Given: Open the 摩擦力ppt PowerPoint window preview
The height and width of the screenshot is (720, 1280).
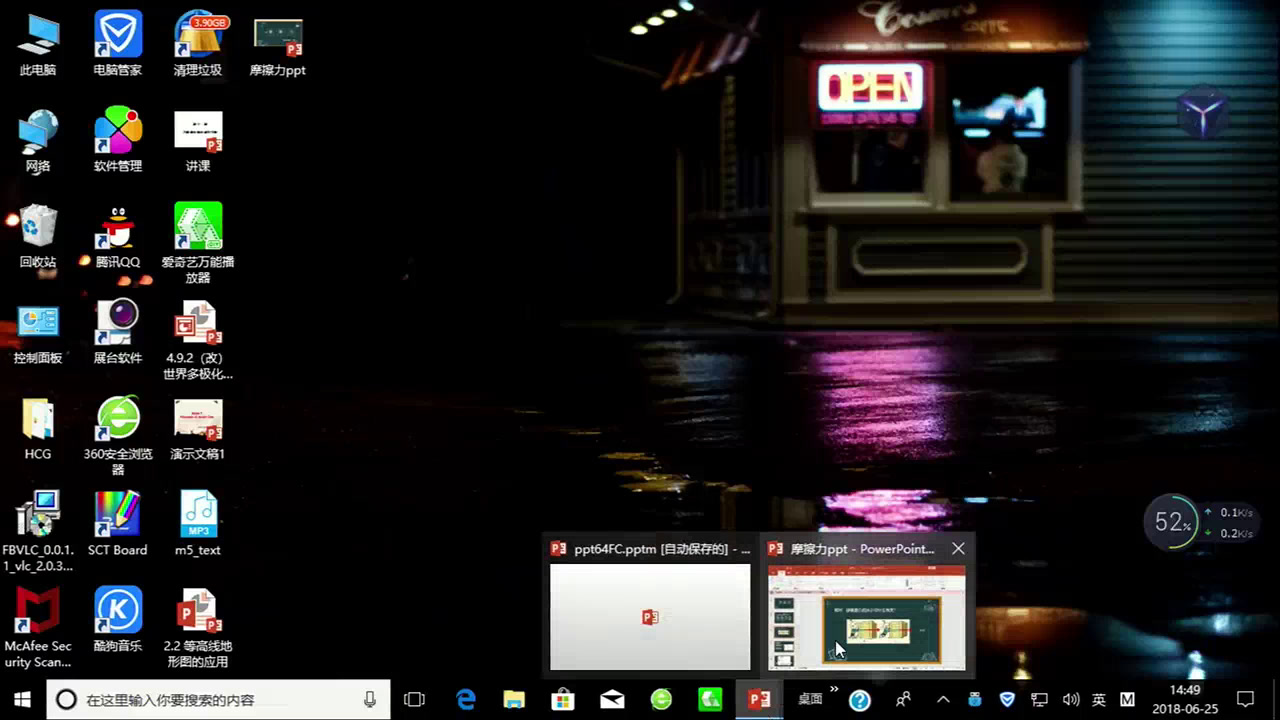Looking at the screenshot, I should click(866, 617).
